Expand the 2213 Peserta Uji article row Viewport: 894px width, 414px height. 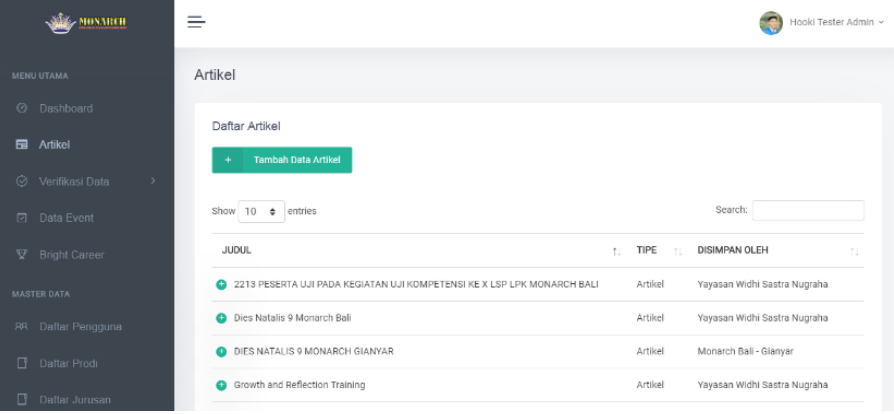coord(221,284)
